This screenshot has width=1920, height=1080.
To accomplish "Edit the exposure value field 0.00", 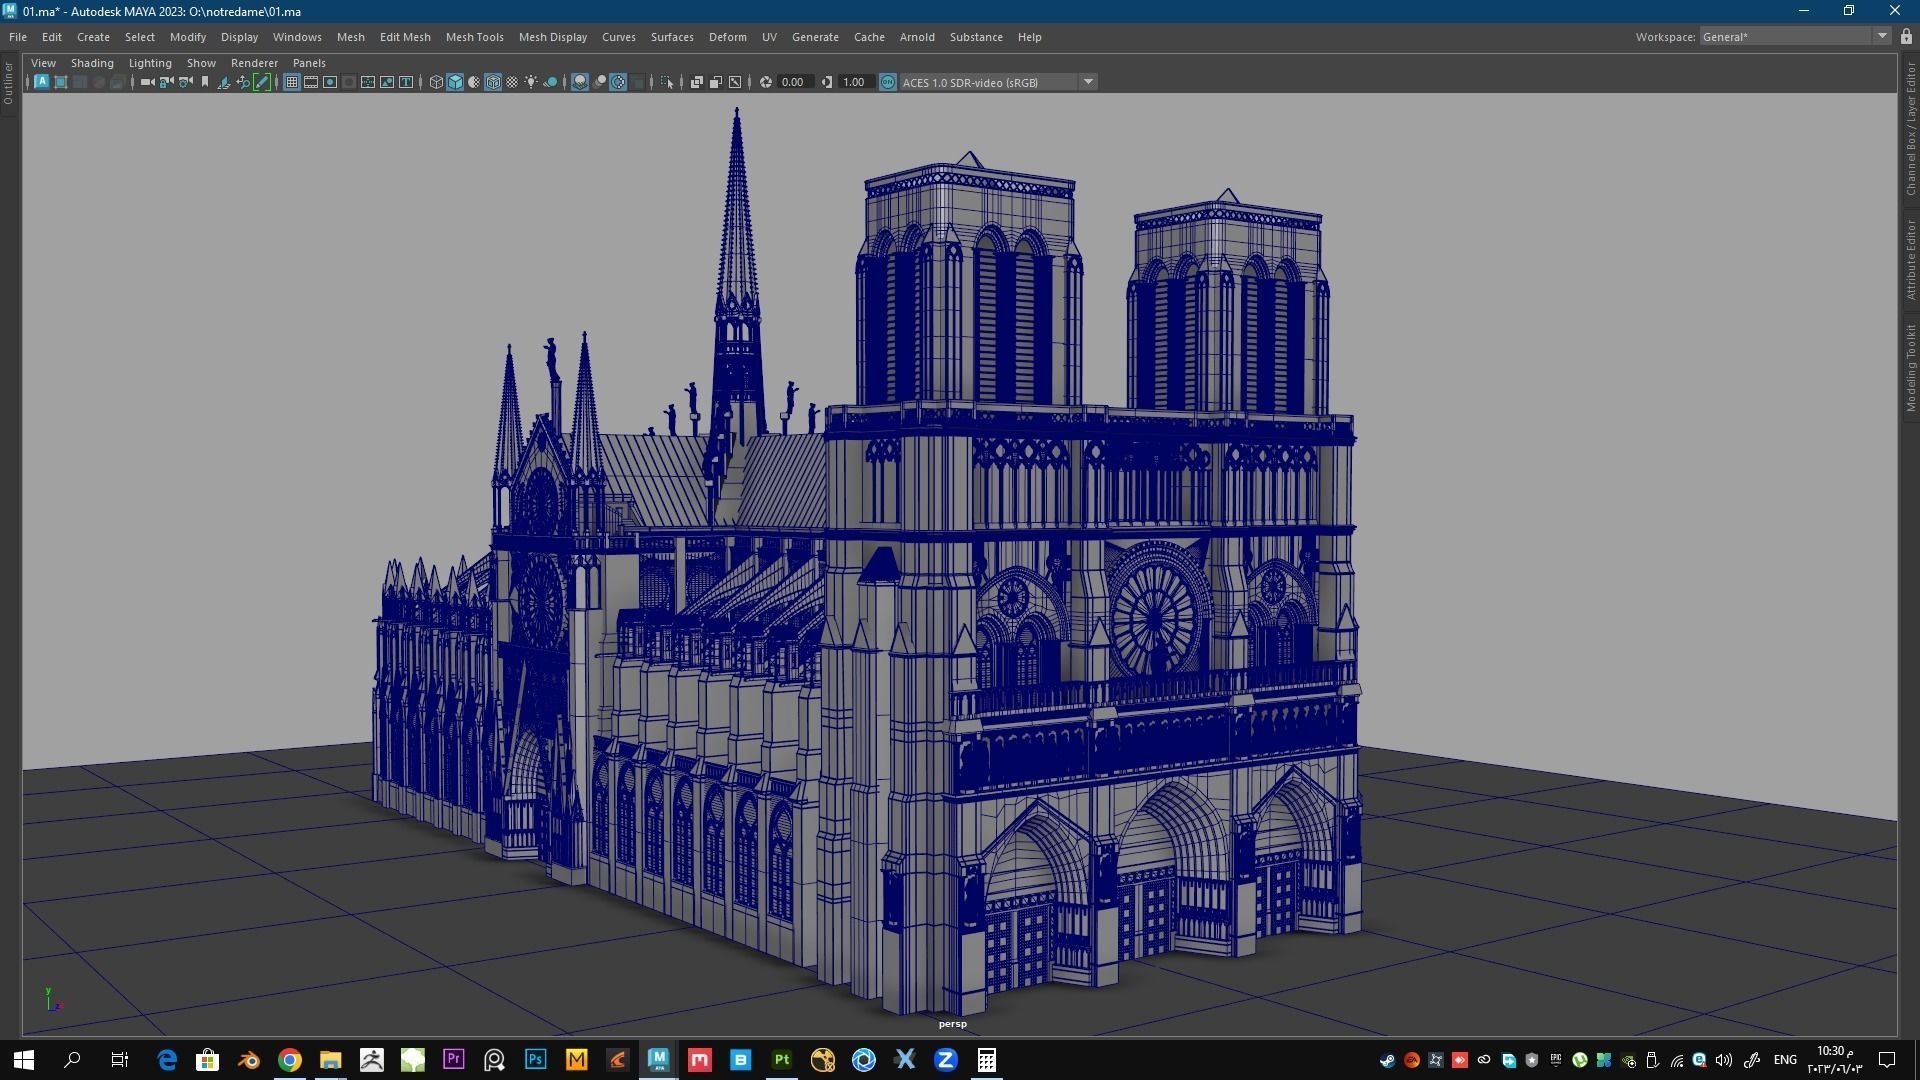I will coord(795,82).
